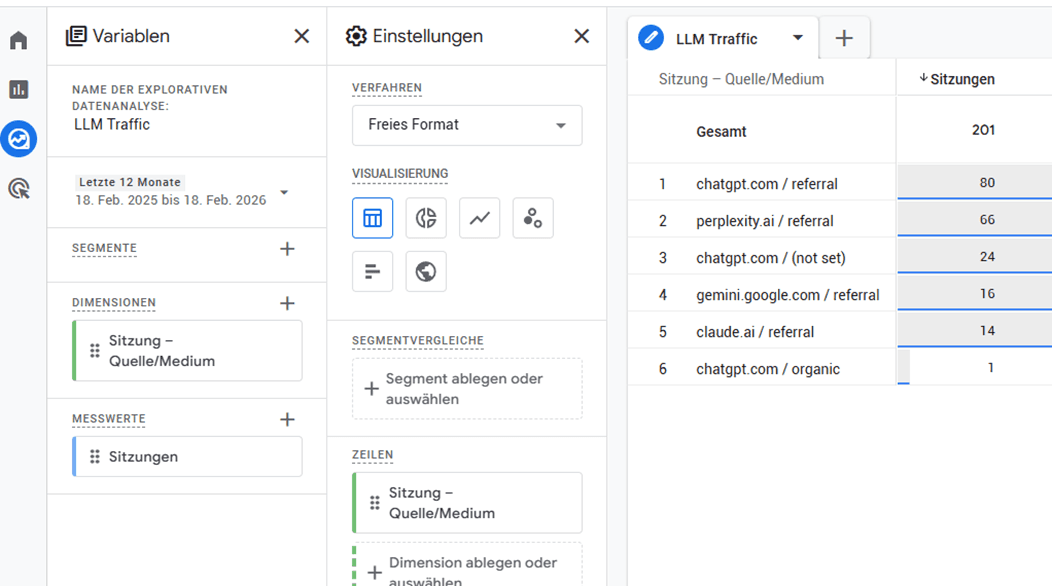Click the VERFAHREN section label
Screen dimensions: 1052x586
tap(386, 88)
